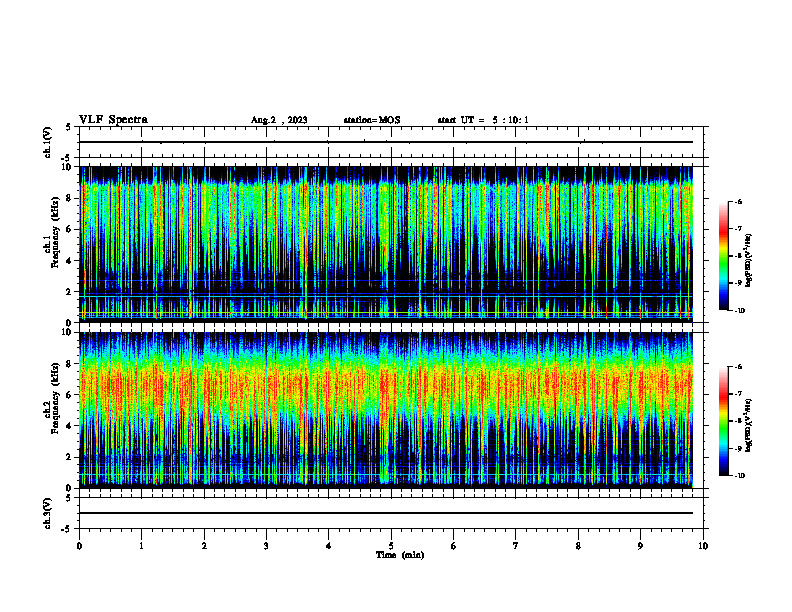This screenshot has height=612, width=792.
Task: Select the date text "Aug.2 , 2023"
Action: 279,120
